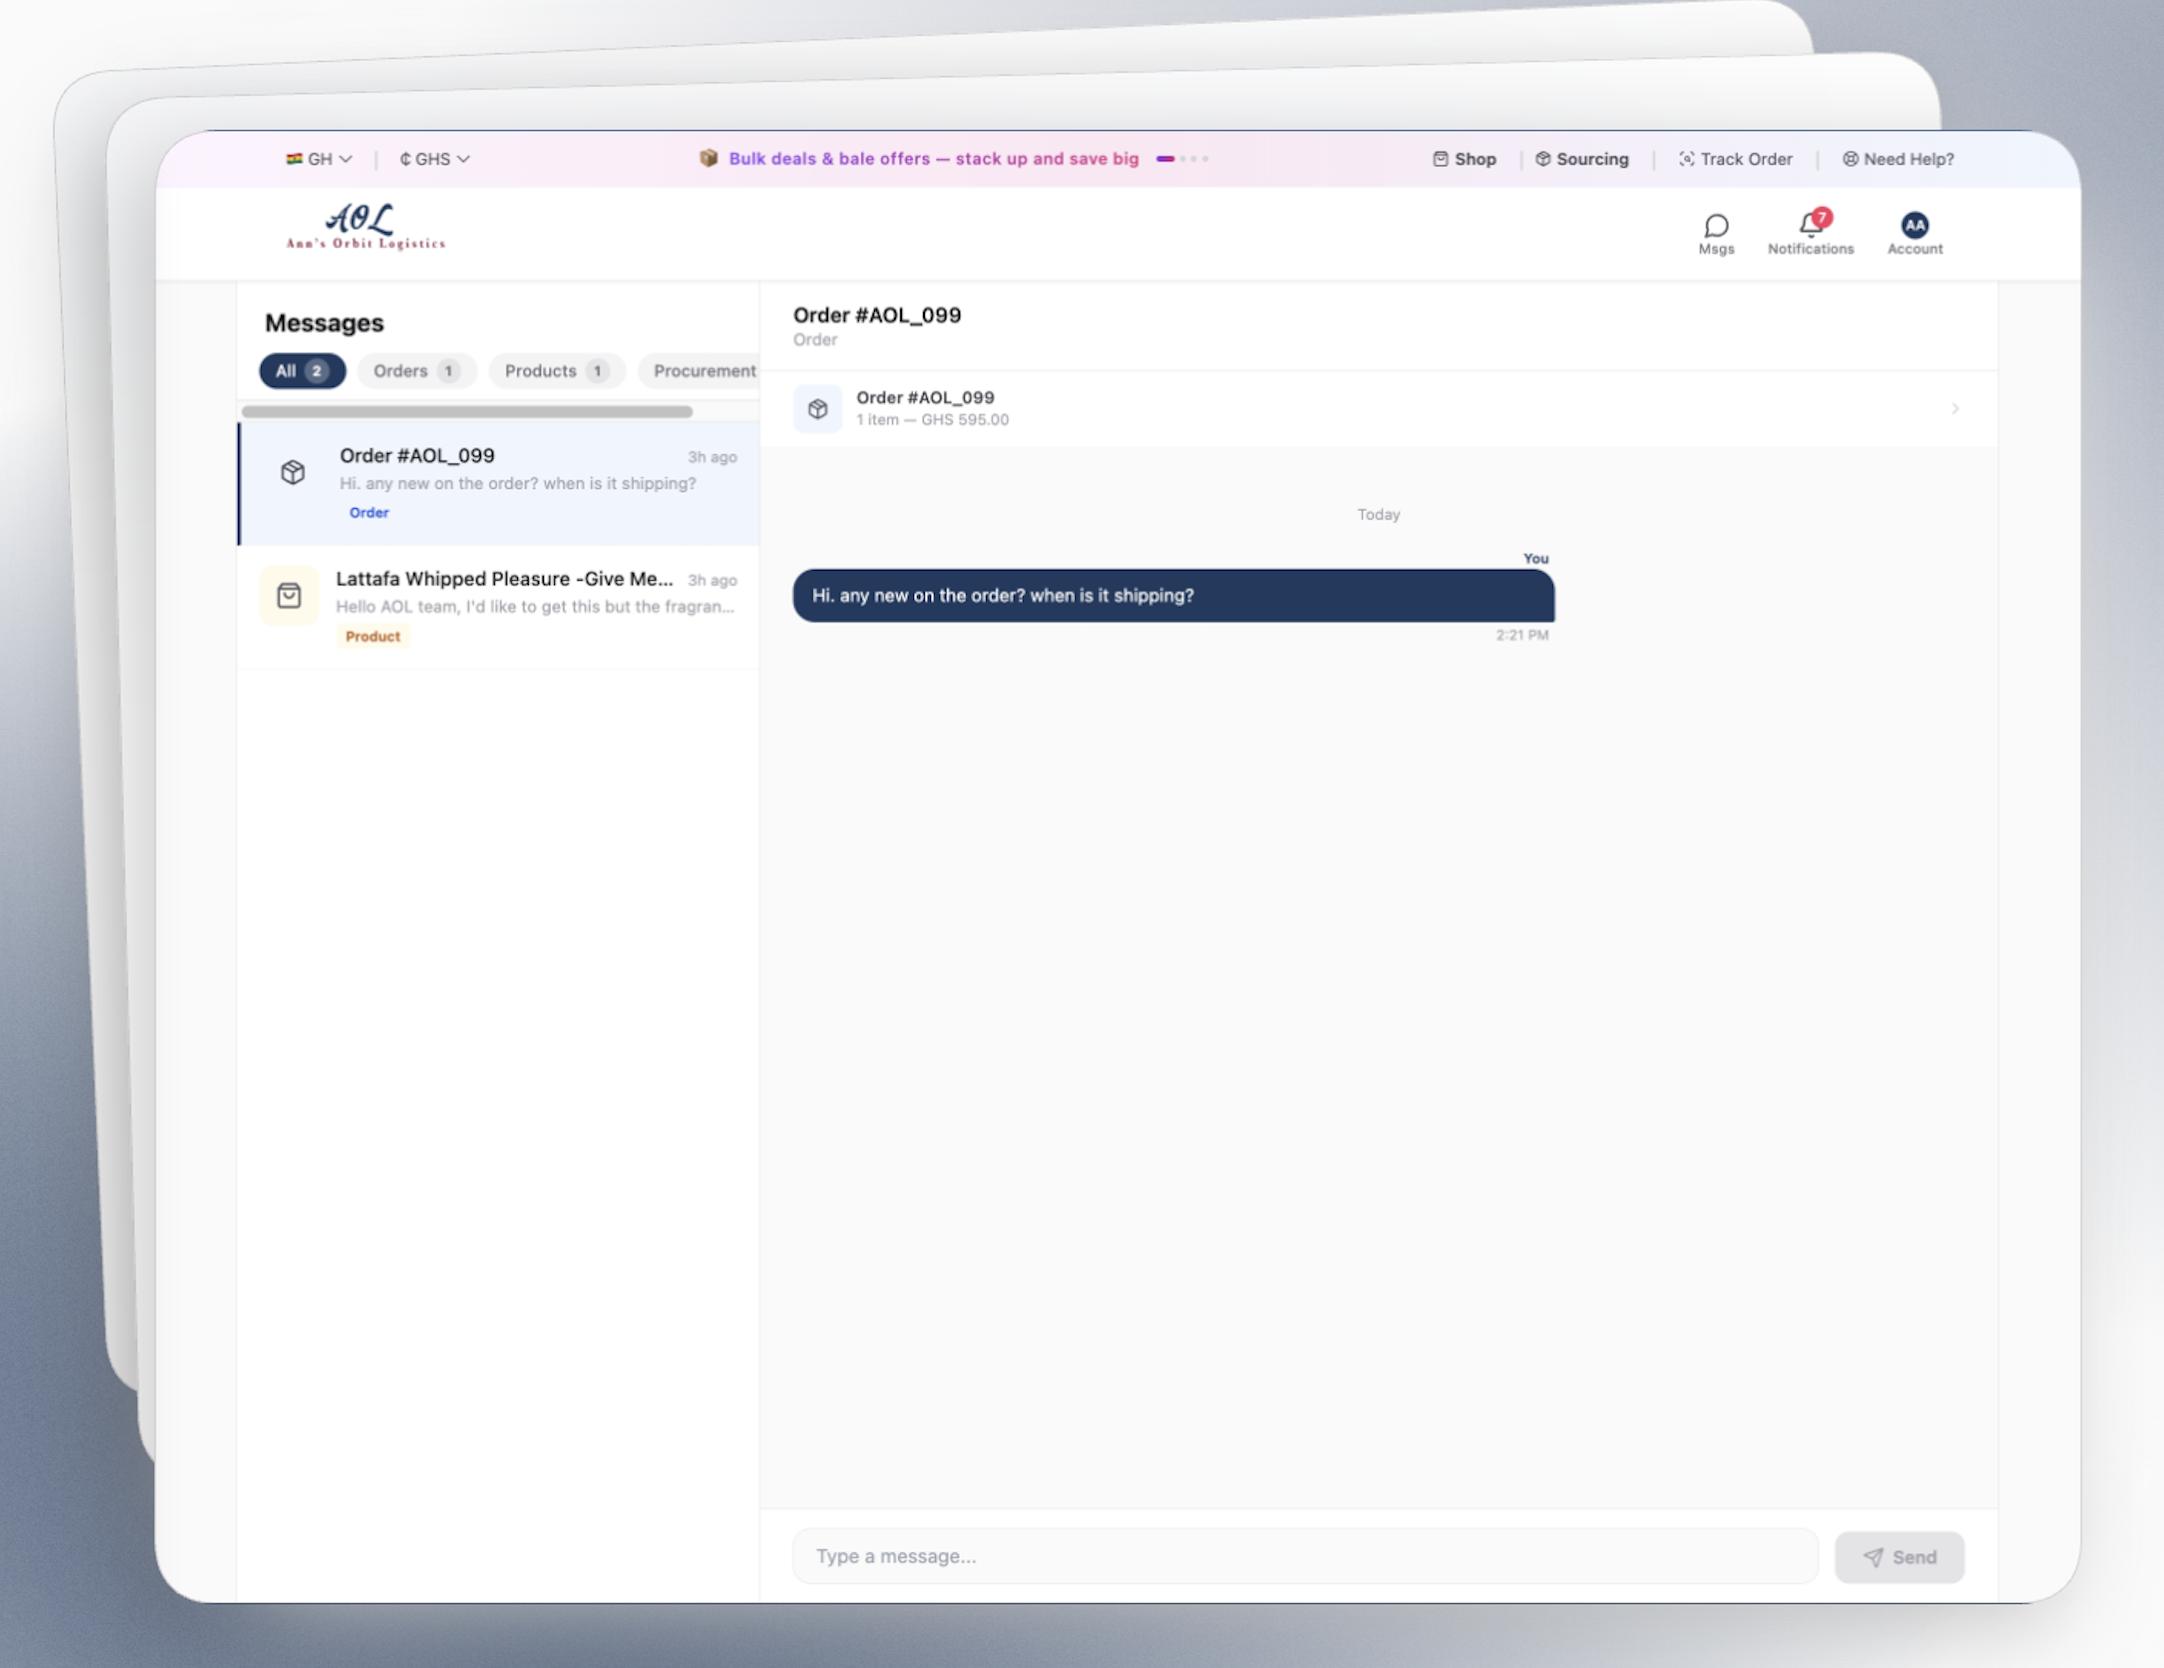Focus the Type a message input field

1305,1556
